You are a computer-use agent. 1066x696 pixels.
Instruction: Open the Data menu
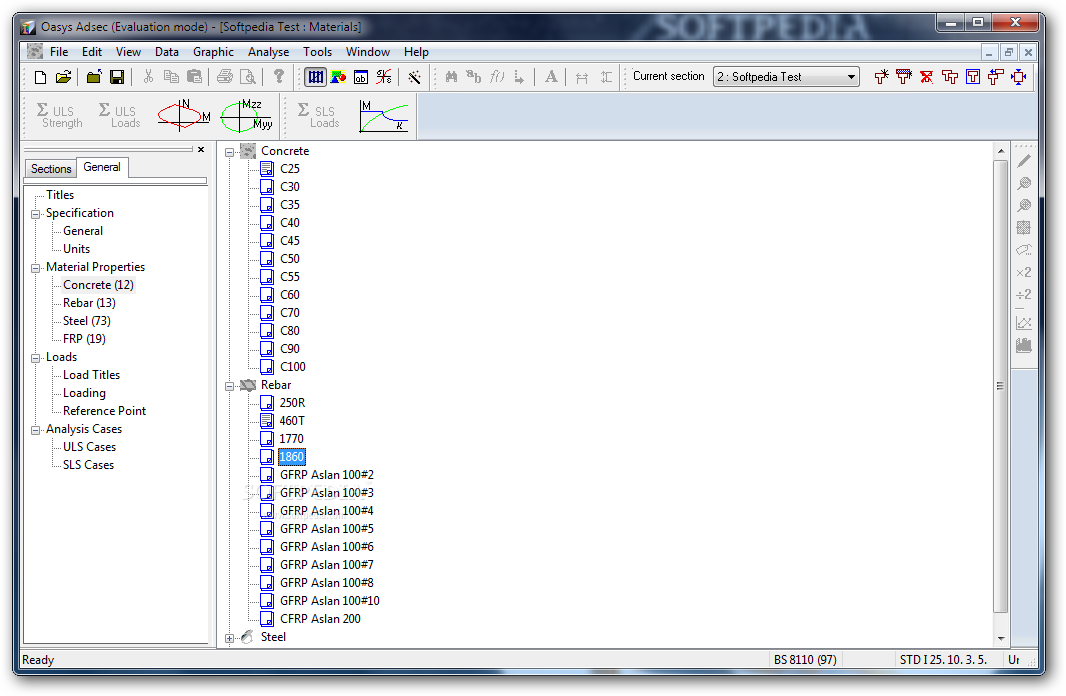pos(167,52)
